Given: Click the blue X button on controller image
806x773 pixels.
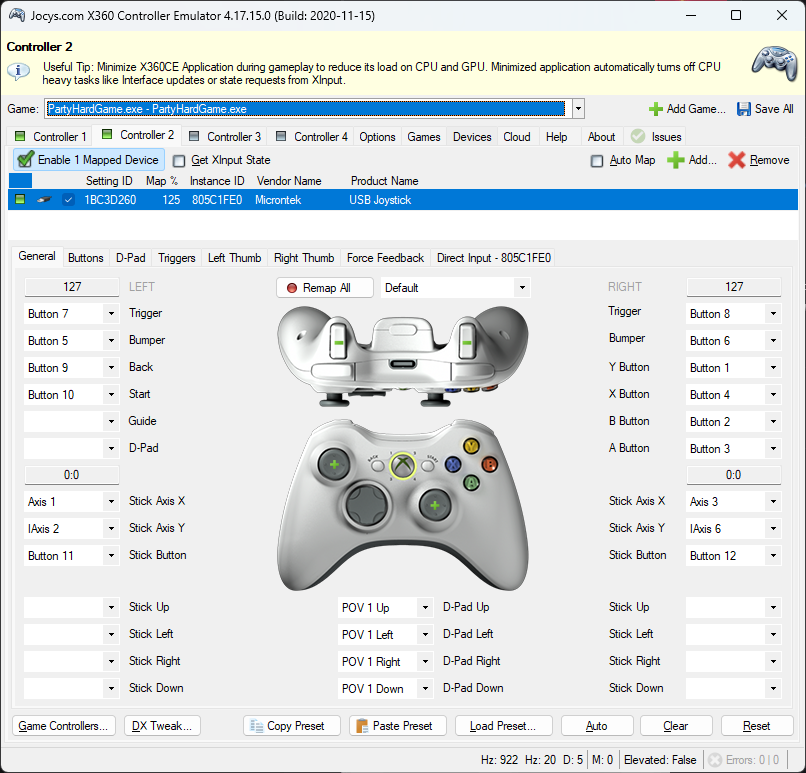Looking at the screenshot, I should pos(452,465).
